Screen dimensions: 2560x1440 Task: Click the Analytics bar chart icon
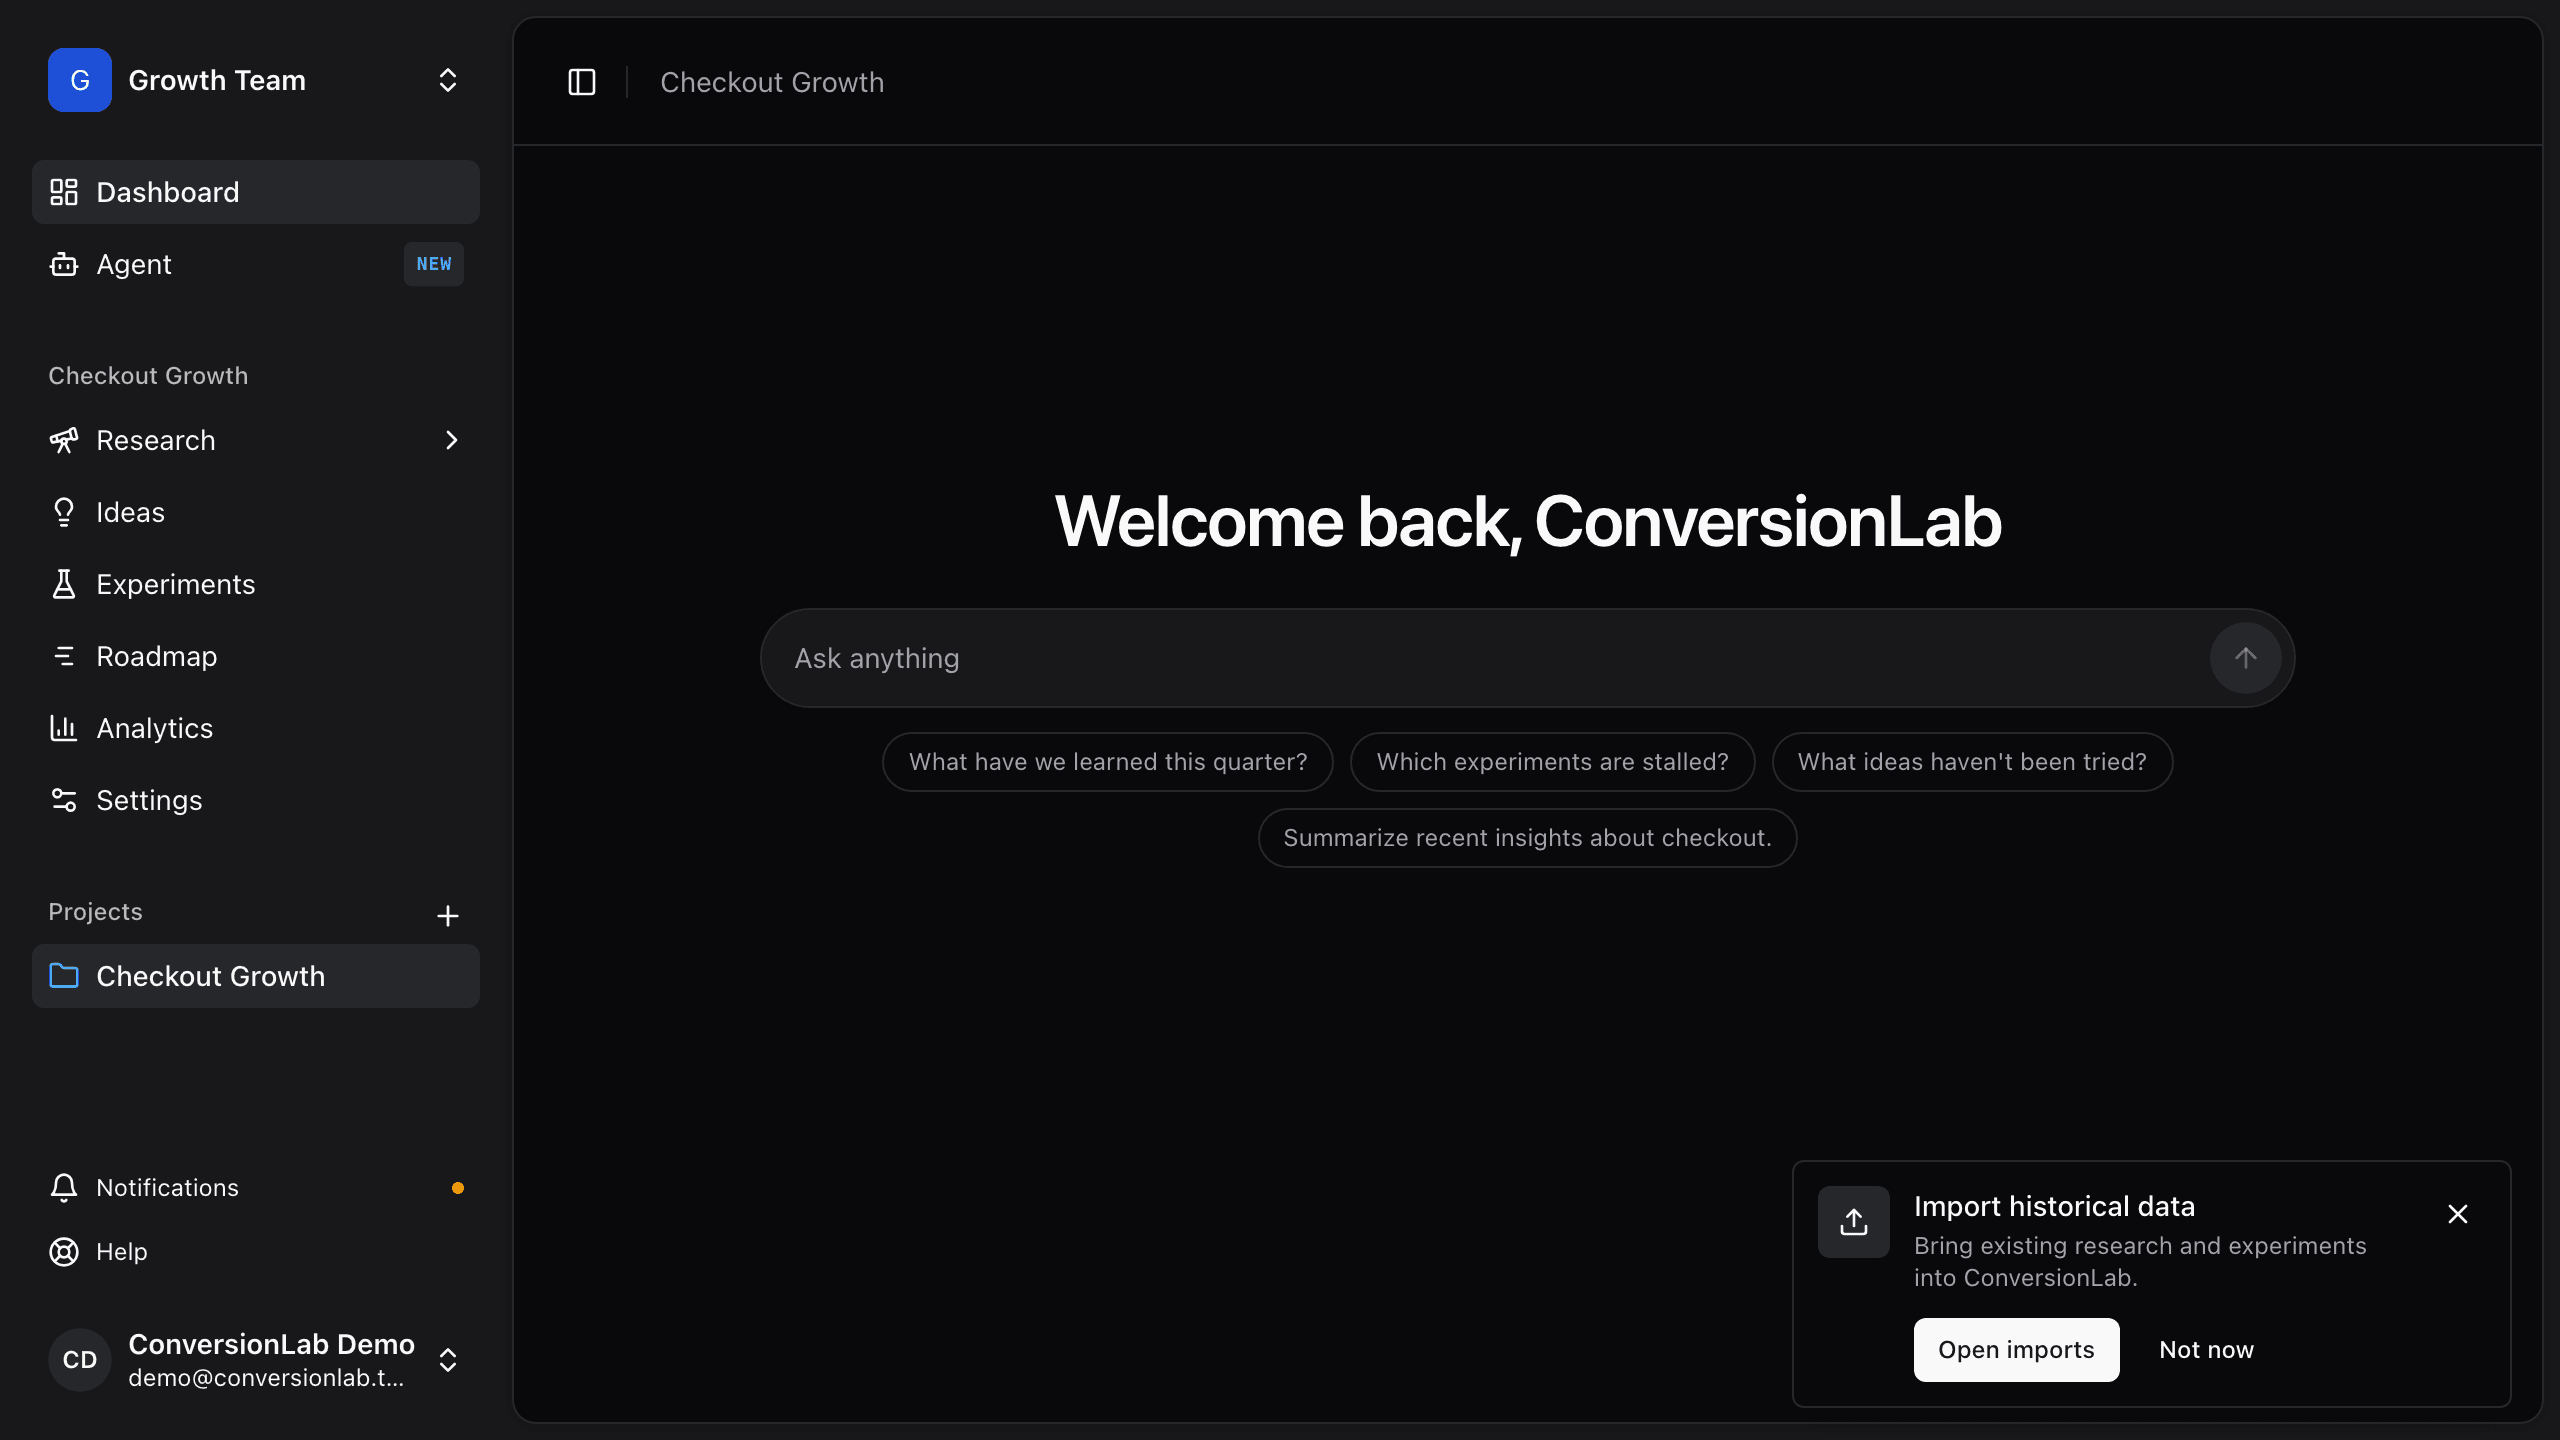tap(64, 728)
